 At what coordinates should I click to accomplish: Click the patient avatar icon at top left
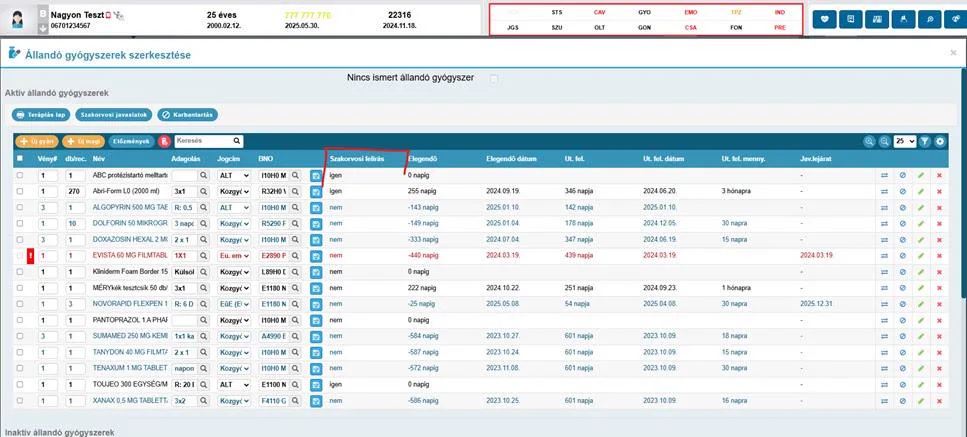(17, 20)
